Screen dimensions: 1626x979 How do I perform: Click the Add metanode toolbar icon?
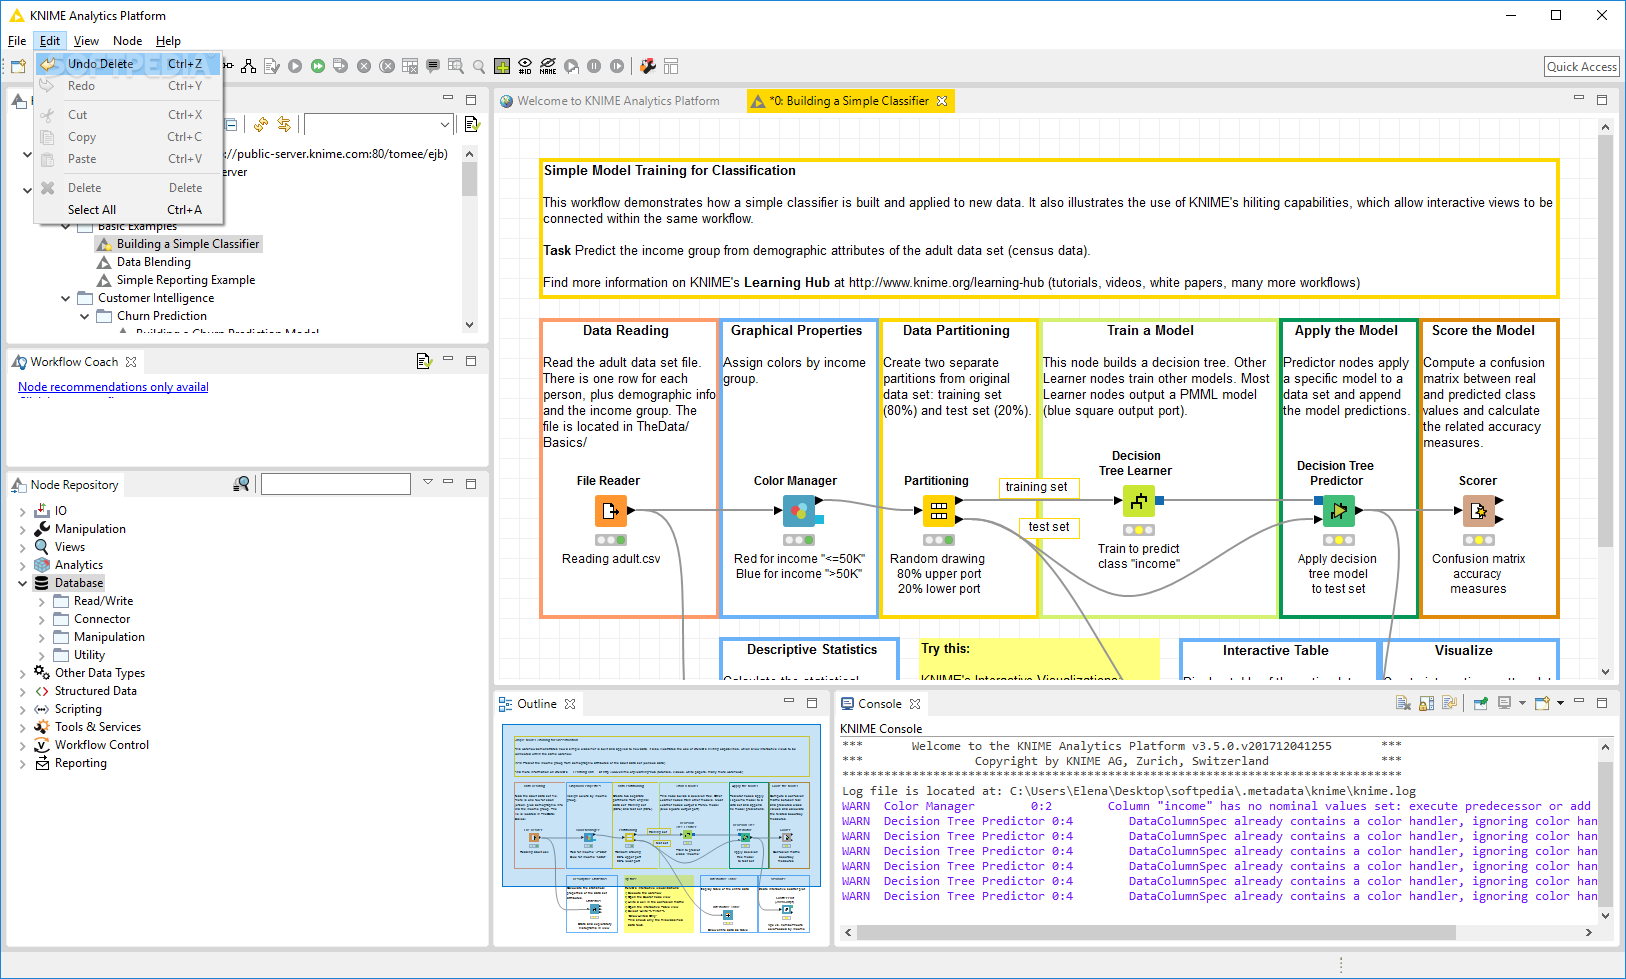pyautogui.click(x=502, y=66)
